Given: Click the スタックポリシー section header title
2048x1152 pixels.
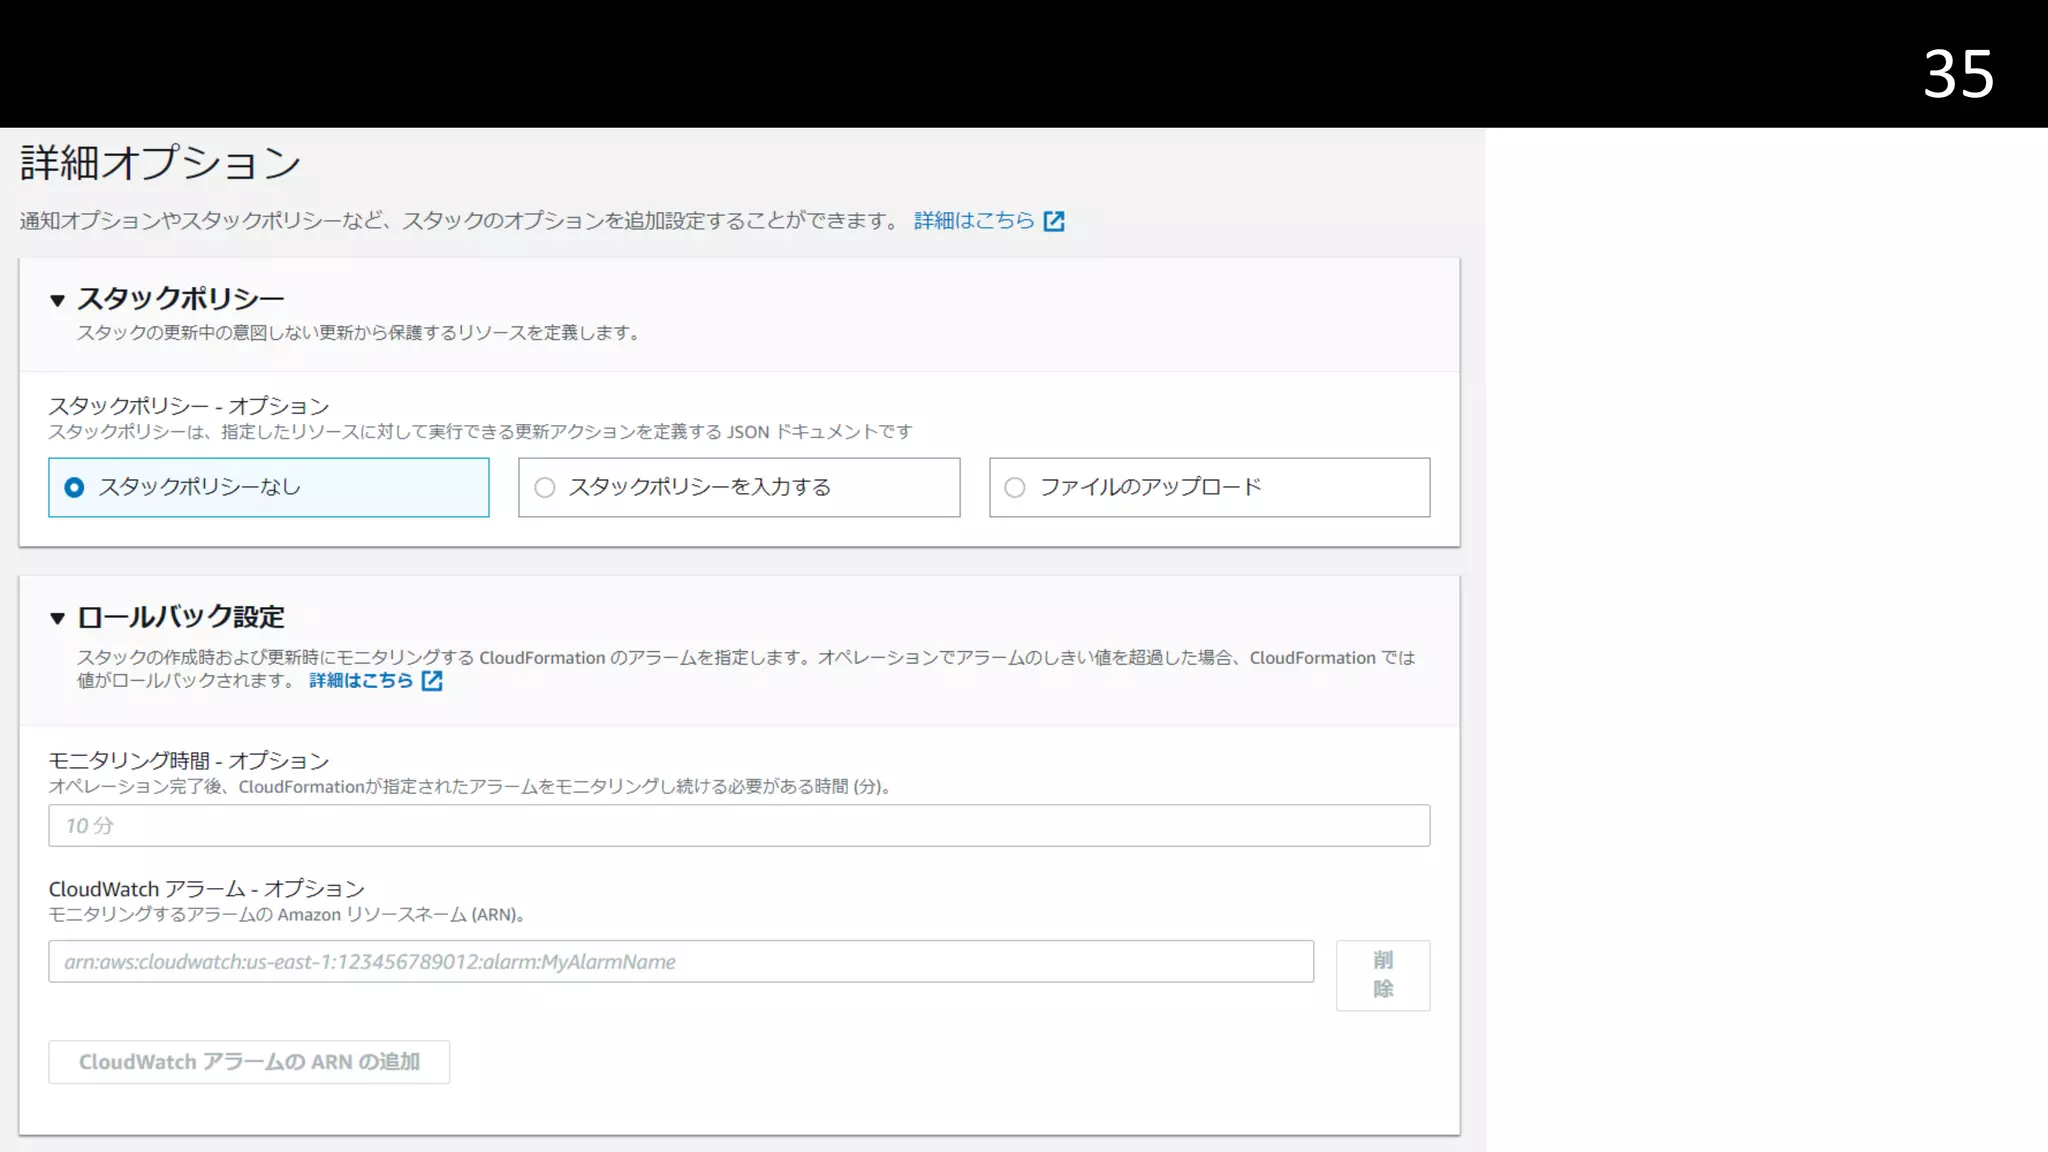Looking at the screenshot, I should coord(181,299).
